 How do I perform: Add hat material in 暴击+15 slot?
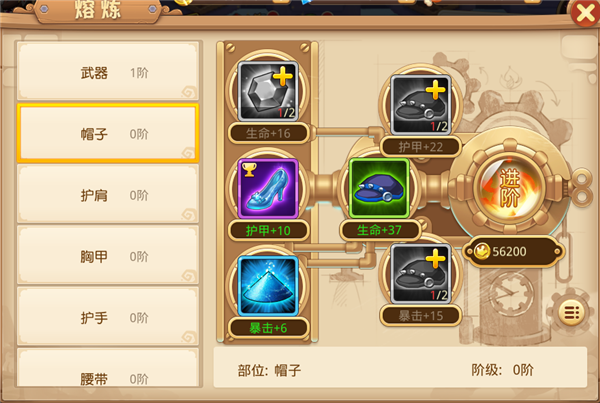point(421,274)
